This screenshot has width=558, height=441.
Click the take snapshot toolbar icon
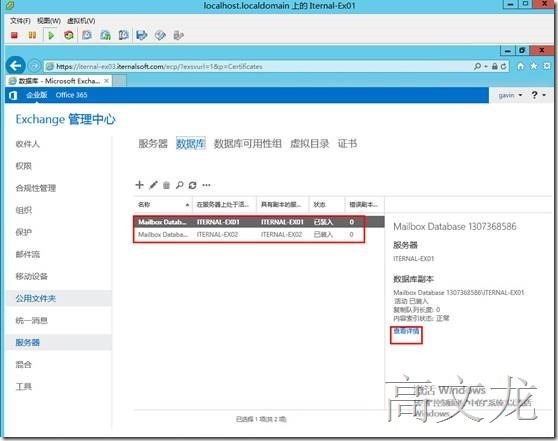87,35
